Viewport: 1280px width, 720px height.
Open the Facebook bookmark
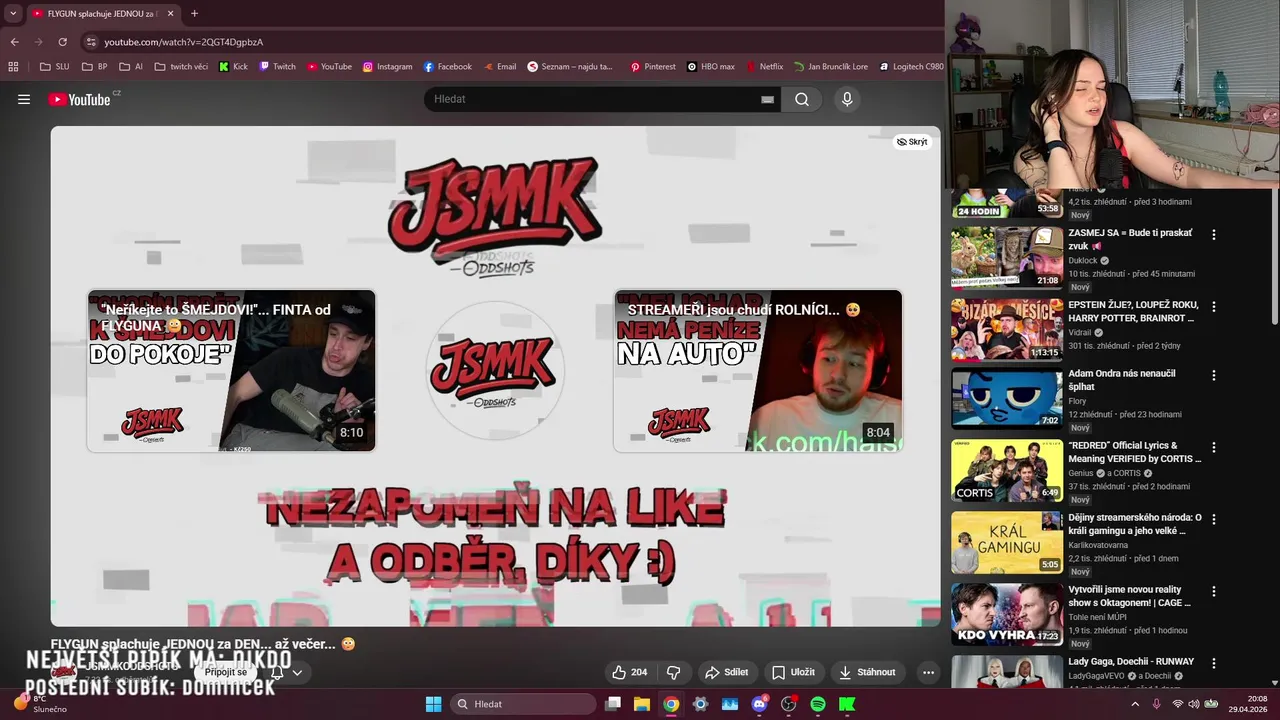coord(447,67)
